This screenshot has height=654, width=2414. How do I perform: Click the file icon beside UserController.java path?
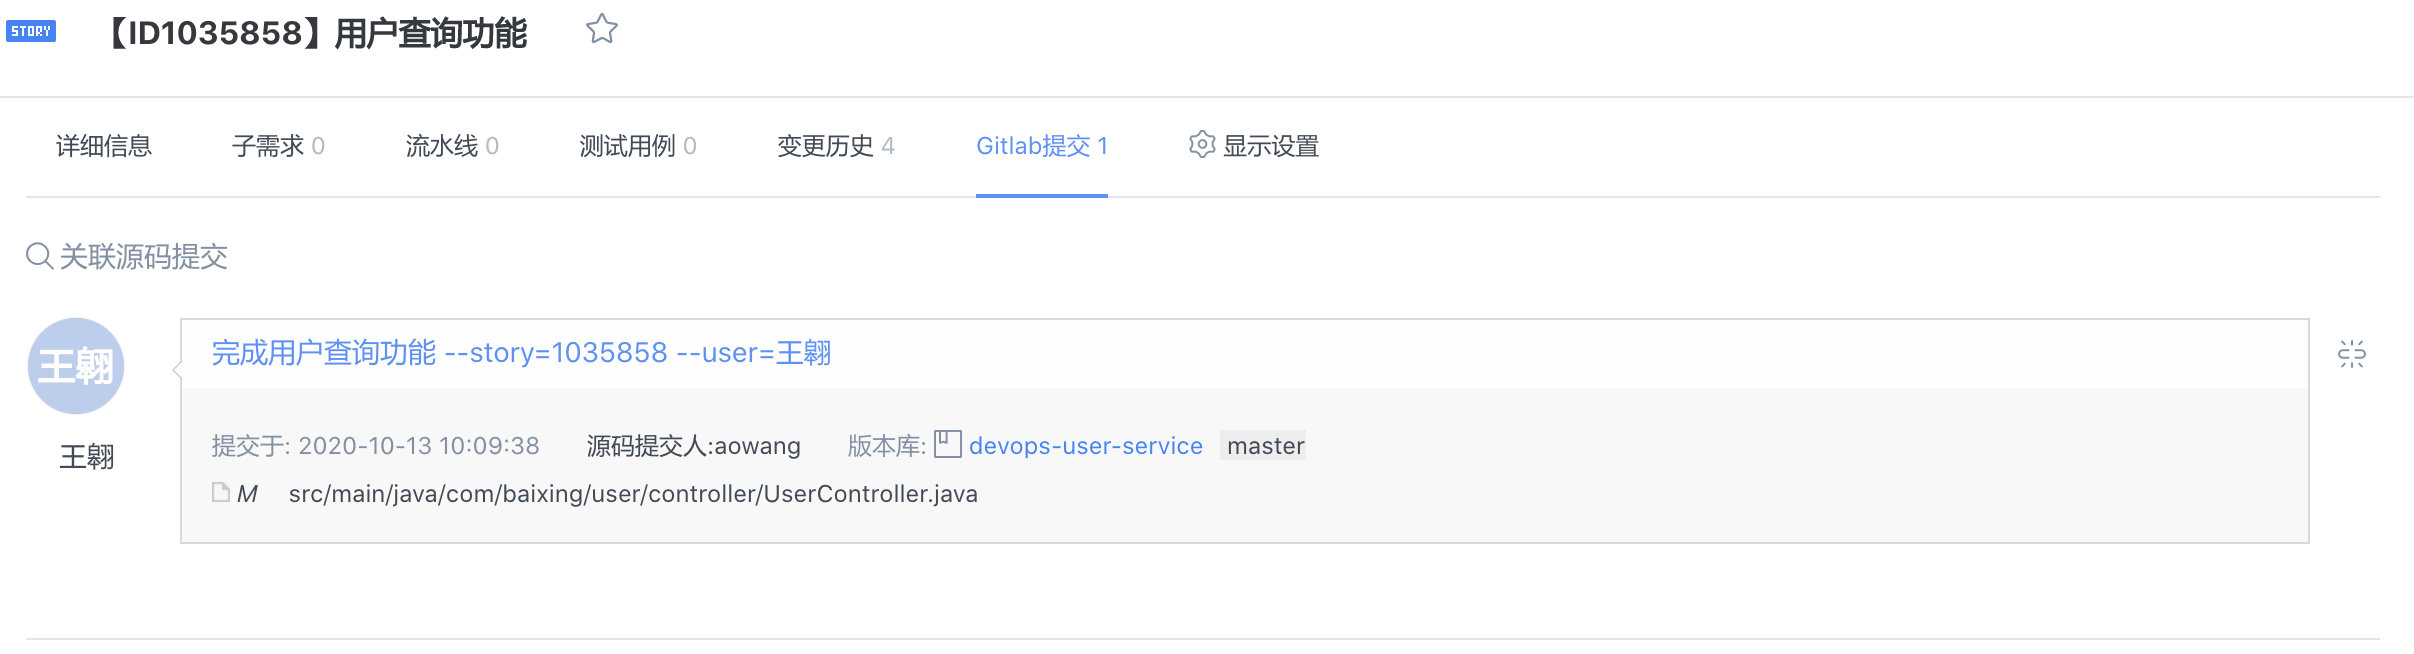coord(221,492)
